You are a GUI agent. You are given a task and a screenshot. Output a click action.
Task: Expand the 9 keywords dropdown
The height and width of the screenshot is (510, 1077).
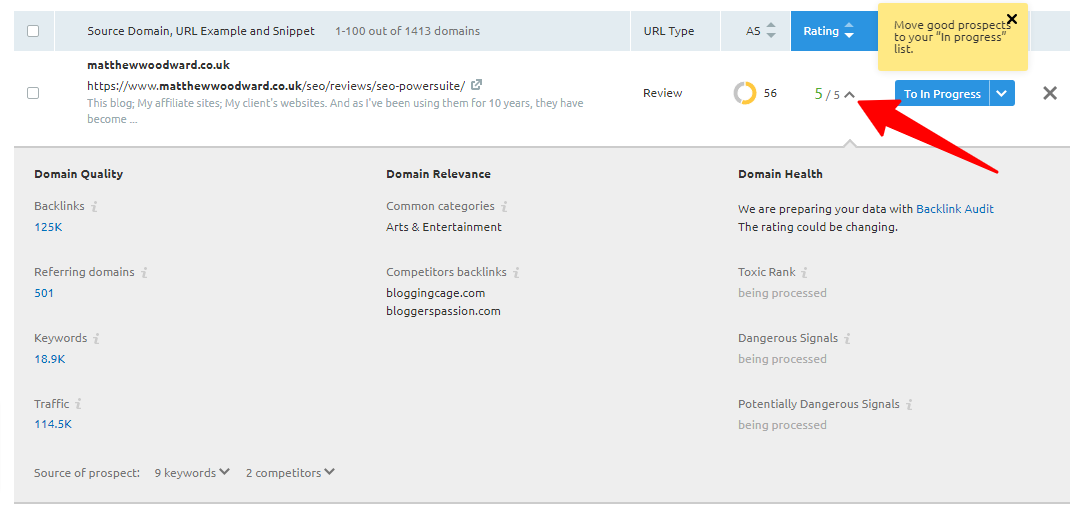pyautogui.click(x=192, y=473)
